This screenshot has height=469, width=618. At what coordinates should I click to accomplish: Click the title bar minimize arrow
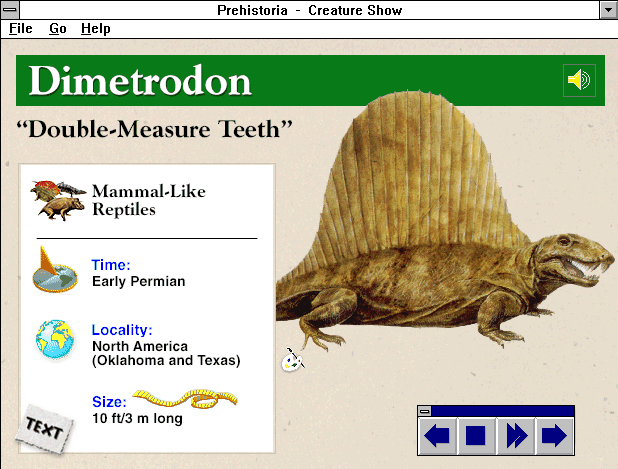tap(609, 10)
